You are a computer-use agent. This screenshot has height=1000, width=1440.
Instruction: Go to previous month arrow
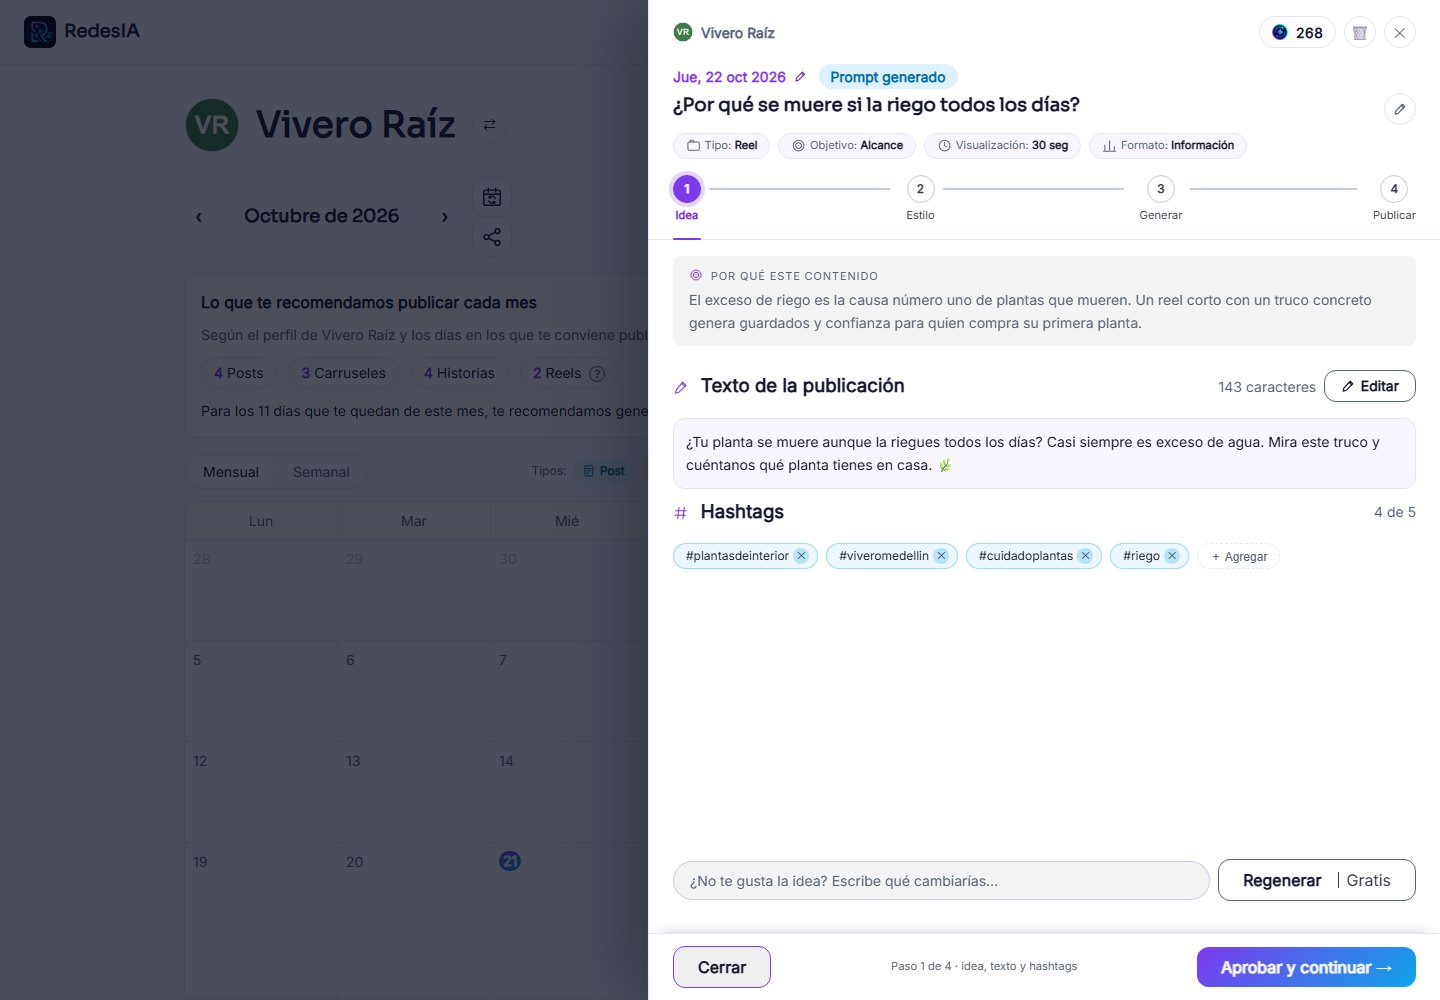(x=199, y=216)
